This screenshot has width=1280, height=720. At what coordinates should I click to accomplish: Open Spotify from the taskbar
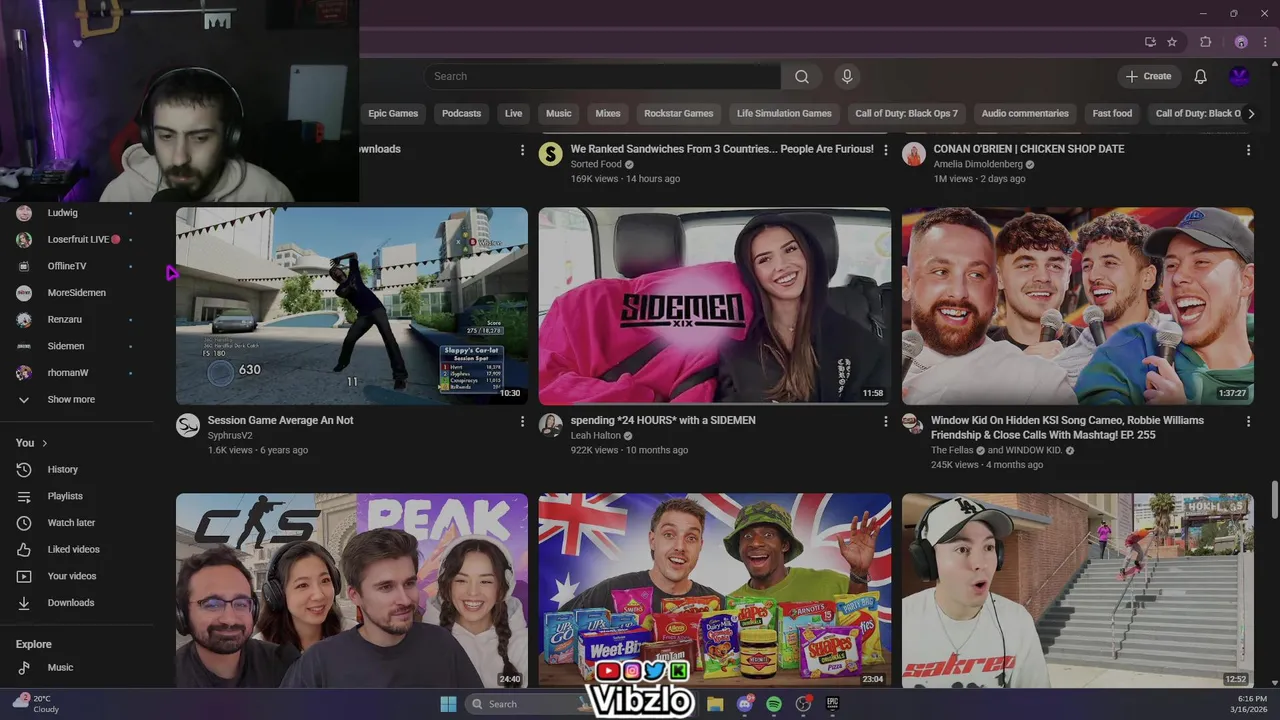click(x=774, y=704)
